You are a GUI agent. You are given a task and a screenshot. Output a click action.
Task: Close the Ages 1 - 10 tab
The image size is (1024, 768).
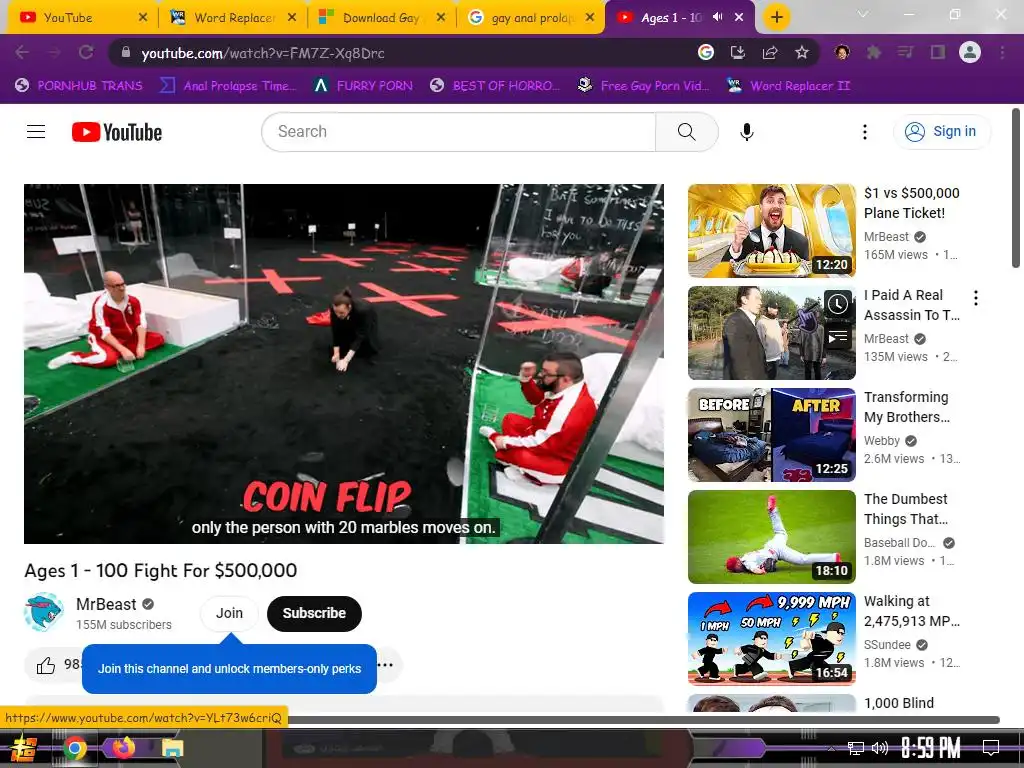pos(739,17)
